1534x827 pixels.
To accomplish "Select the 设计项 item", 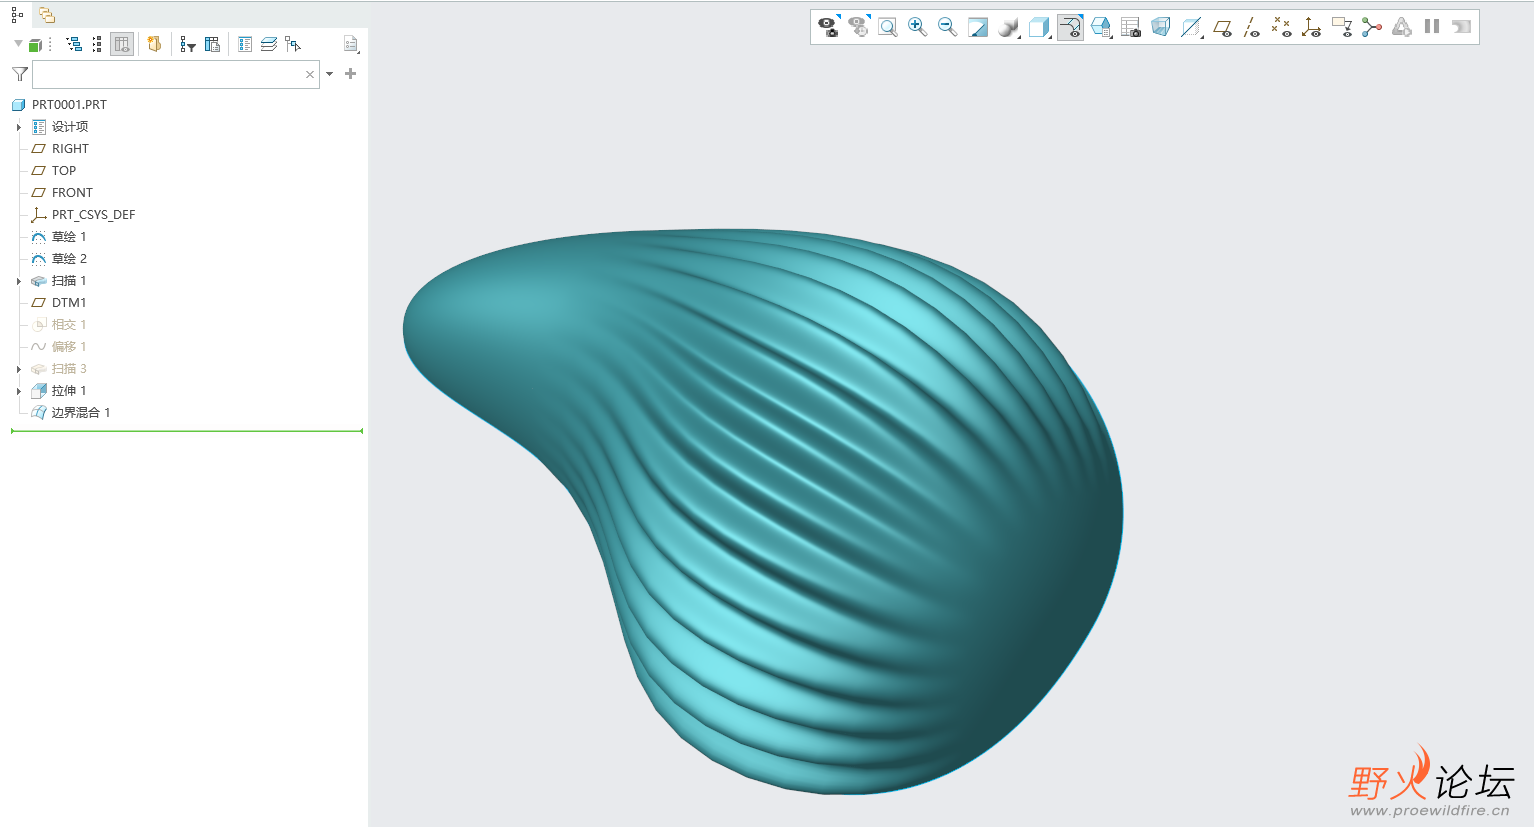I will tap(70, 127).
